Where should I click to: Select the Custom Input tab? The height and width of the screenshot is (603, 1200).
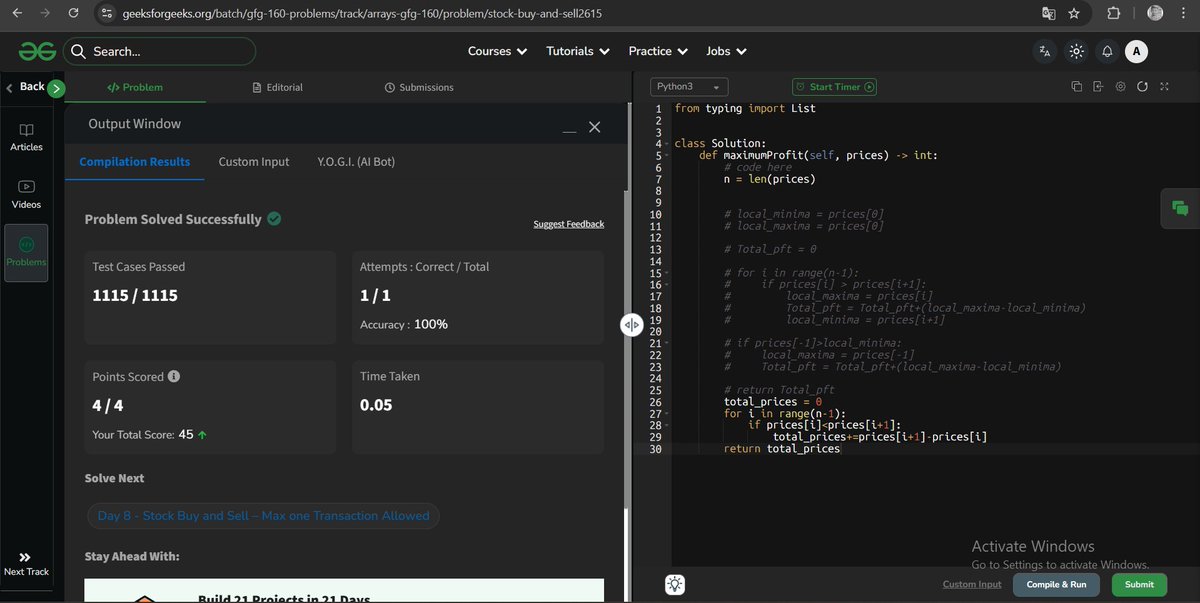(x=254, y=161)
